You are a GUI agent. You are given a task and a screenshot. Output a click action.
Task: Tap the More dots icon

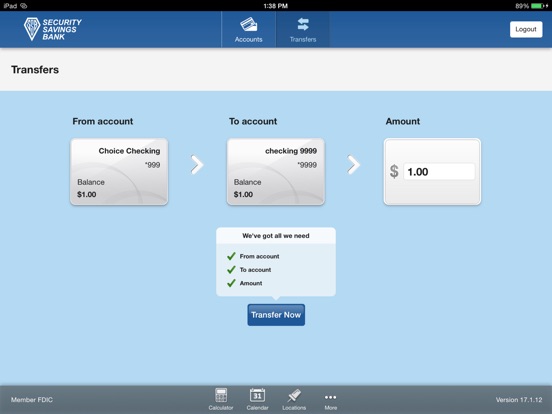[331, 397]
